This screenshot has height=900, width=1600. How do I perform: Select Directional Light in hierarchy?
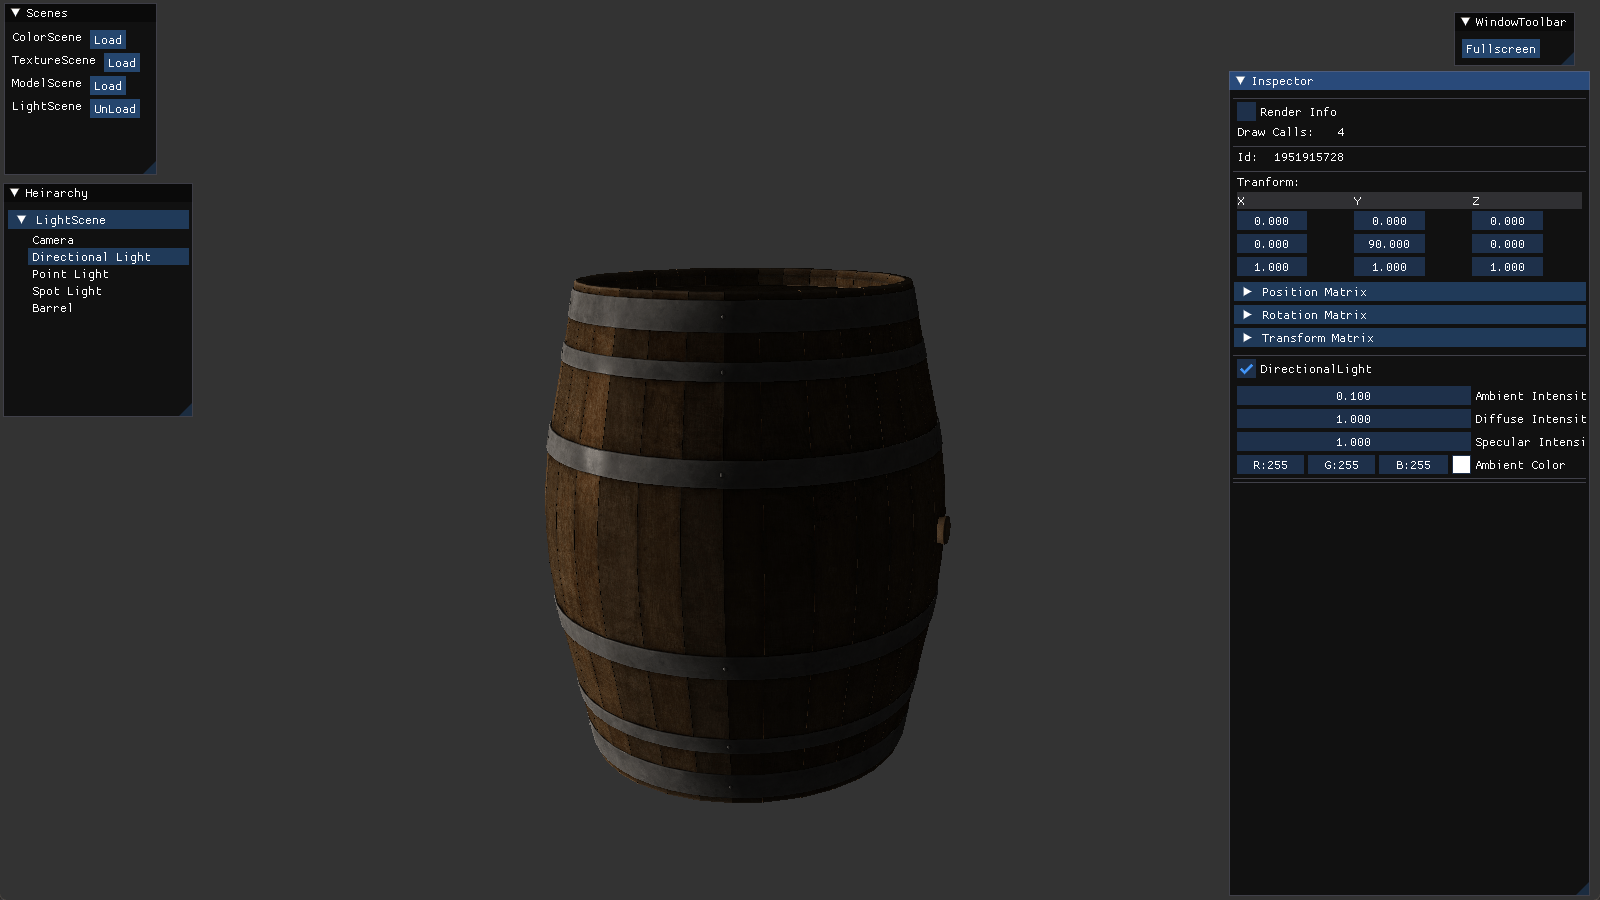pos(108,257)
